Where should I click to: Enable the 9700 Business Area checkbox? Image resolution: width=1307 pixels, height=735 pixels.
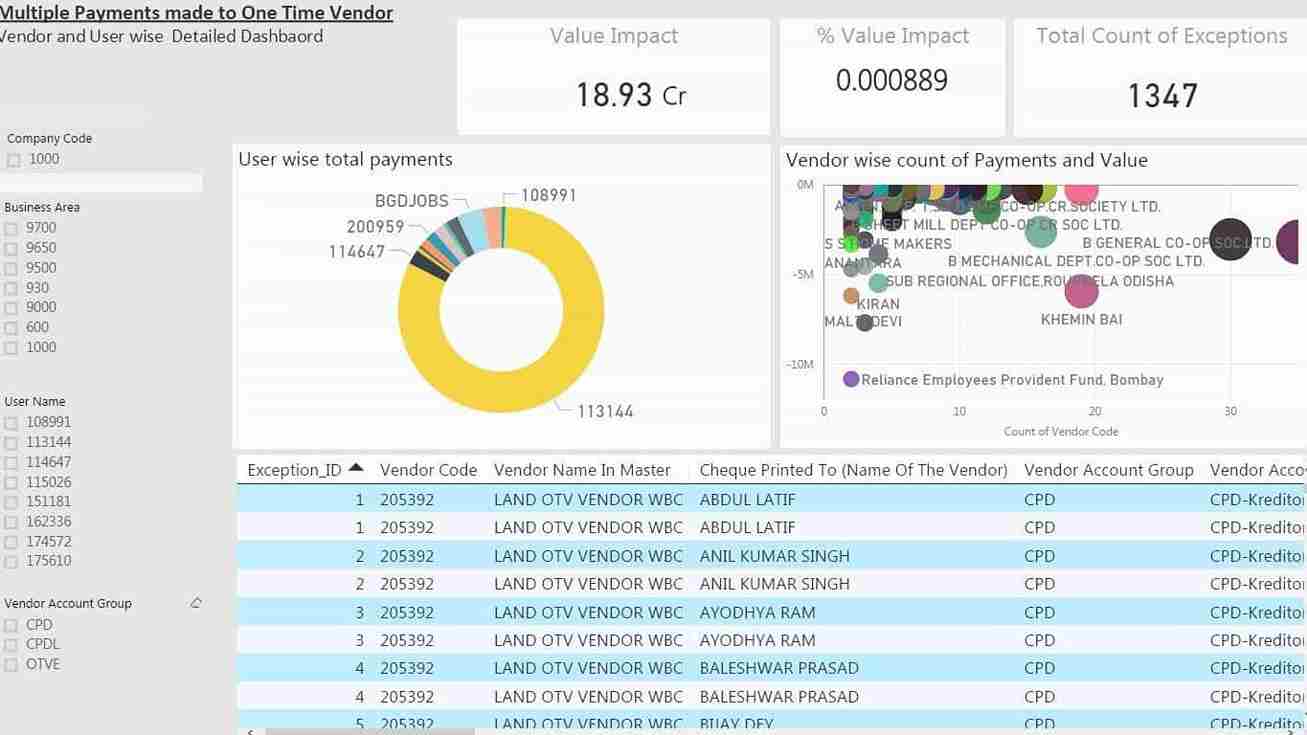point(11,228)
